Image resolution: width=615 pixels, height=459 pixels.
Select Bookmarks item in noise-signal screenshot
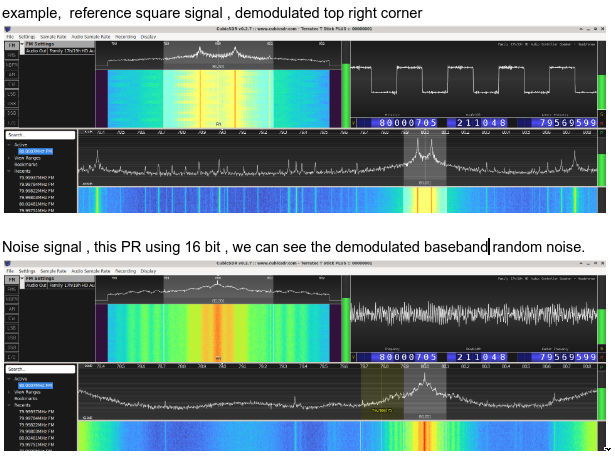click(26, 398)
